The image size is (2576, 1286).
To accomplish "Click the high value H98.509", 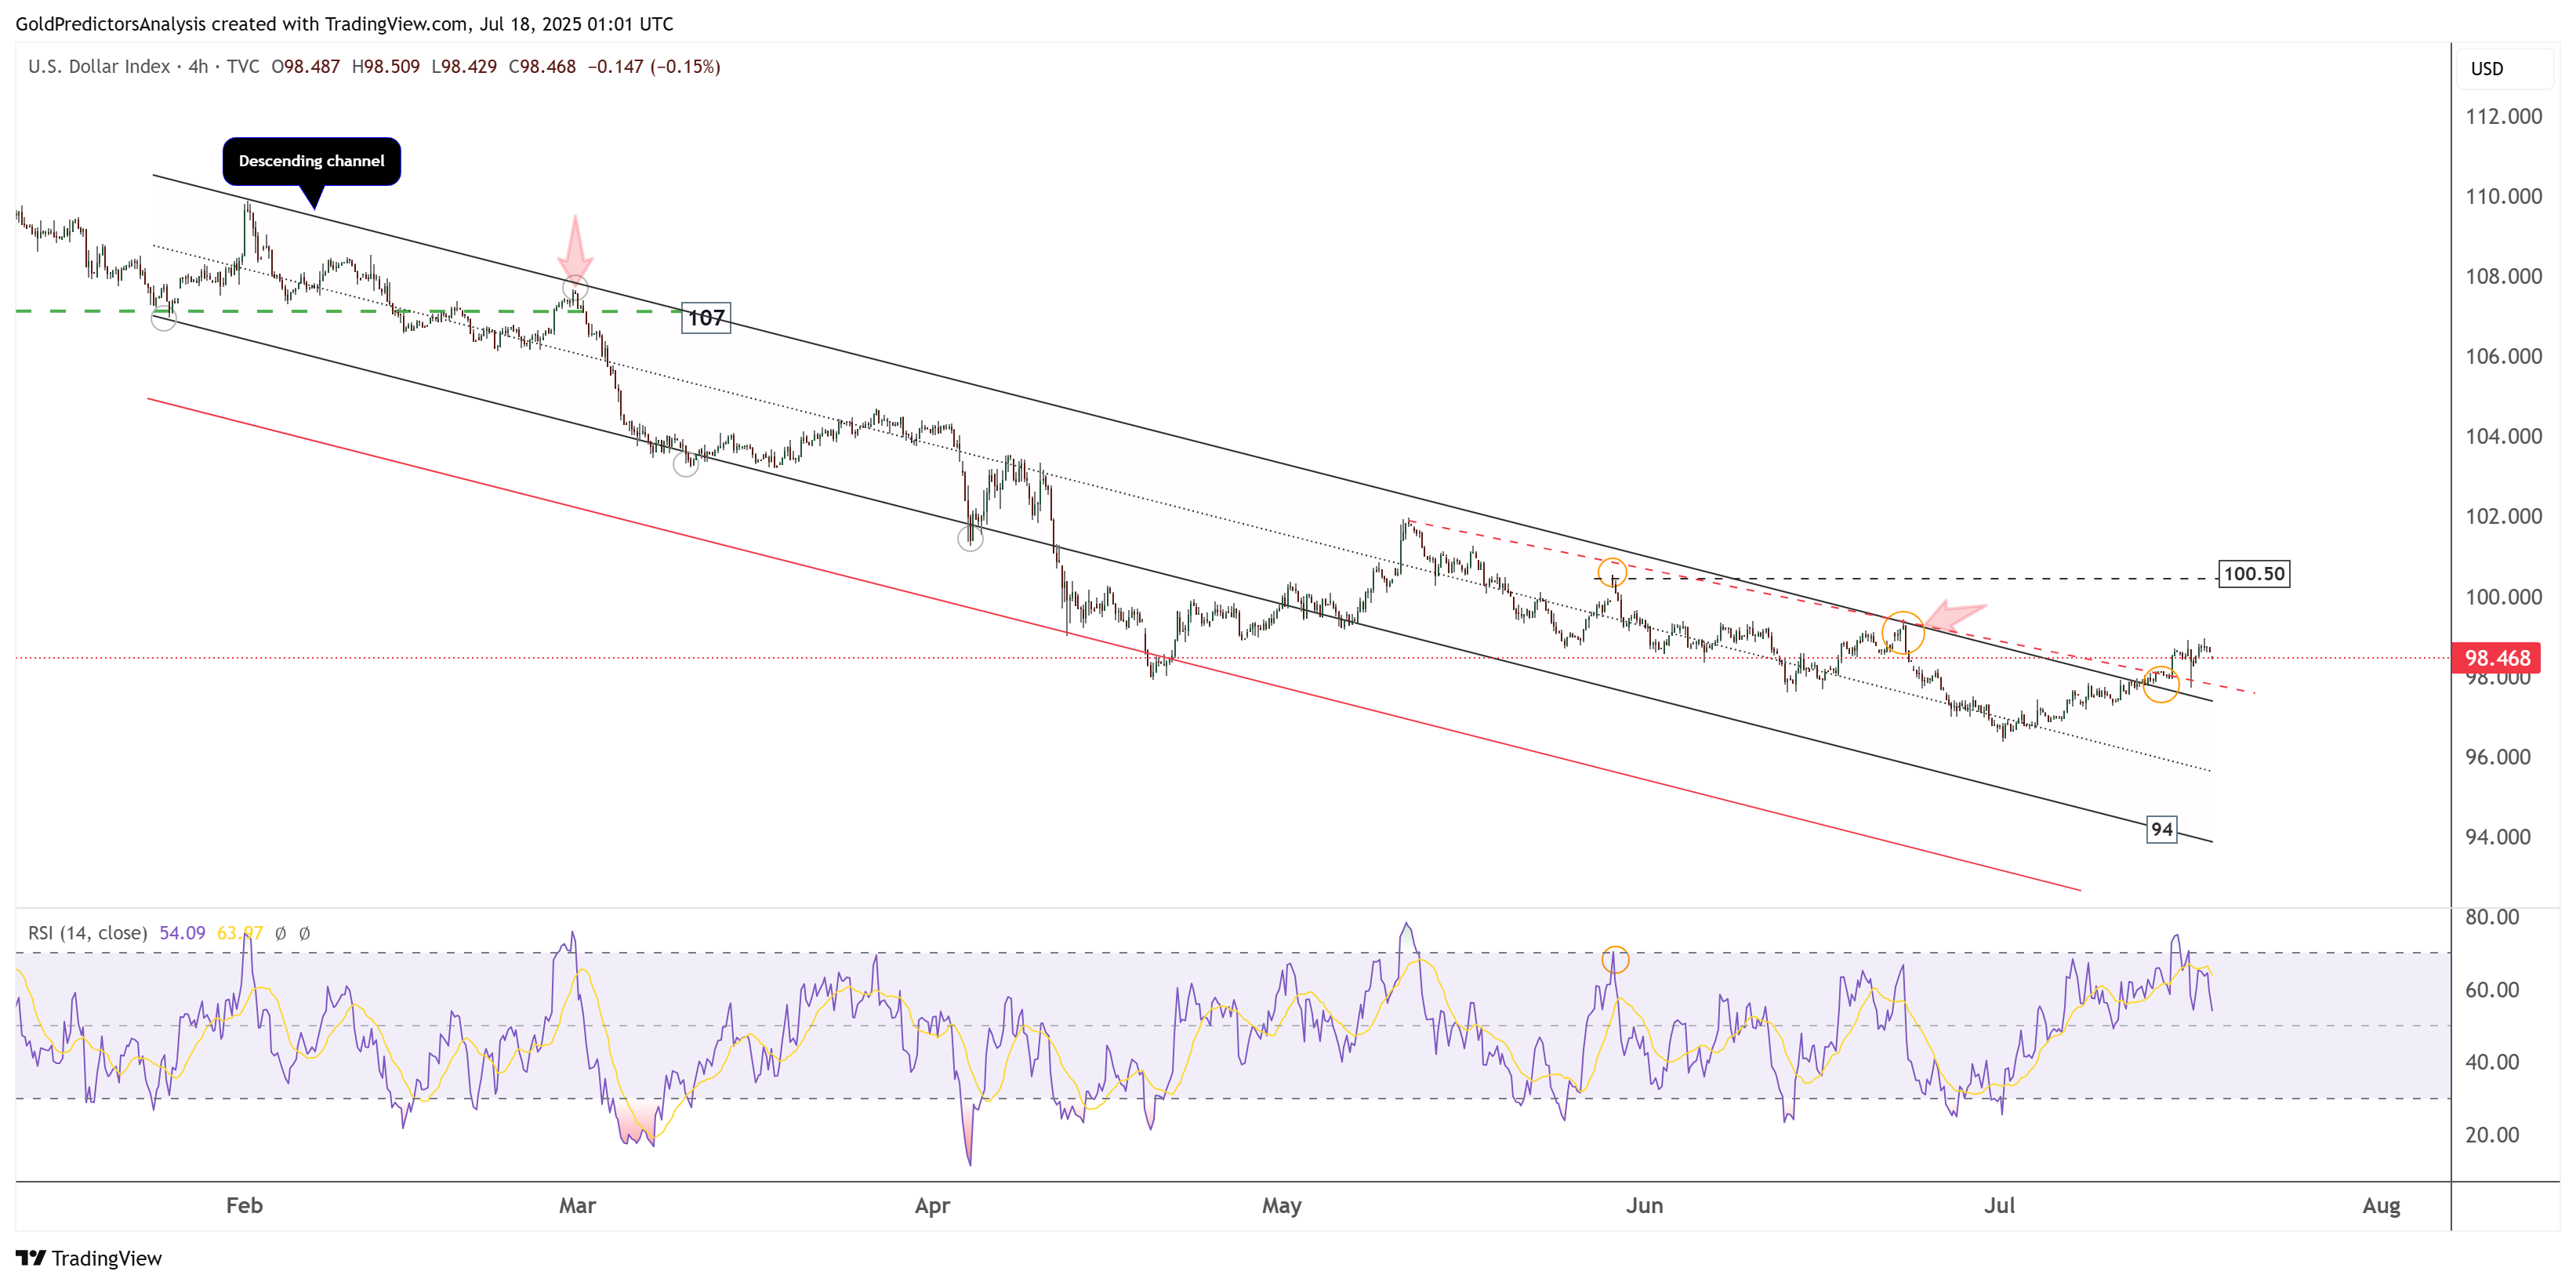I will tap(385, 67).
